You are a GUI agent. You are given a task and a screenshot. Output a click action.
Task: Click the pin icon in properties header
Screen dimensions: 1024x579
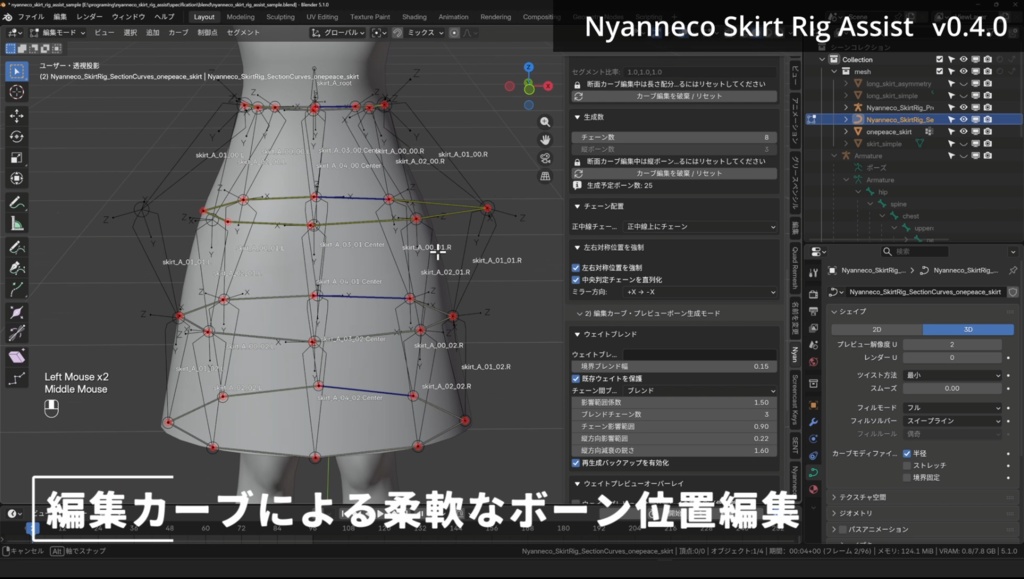(x=1013, y=270)
